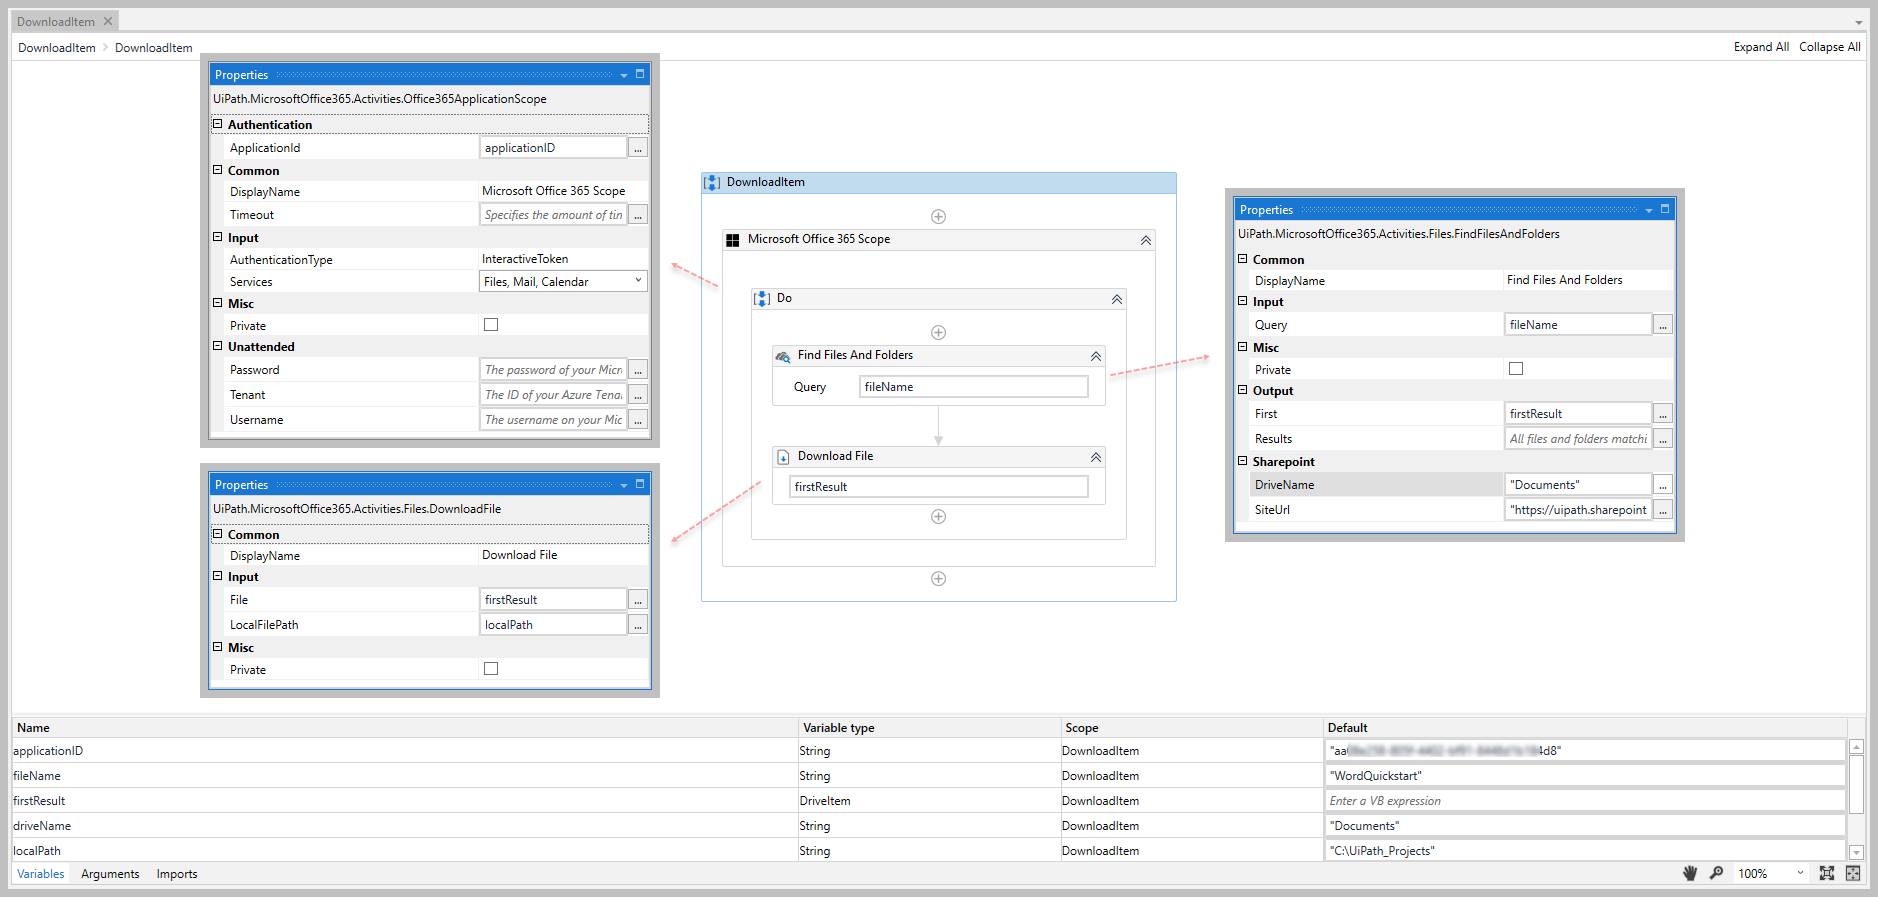Click the firstResult field in Download File activity
Image resolution: width=1878 pixels, height=897 pixels.
[x=939, y=487]
